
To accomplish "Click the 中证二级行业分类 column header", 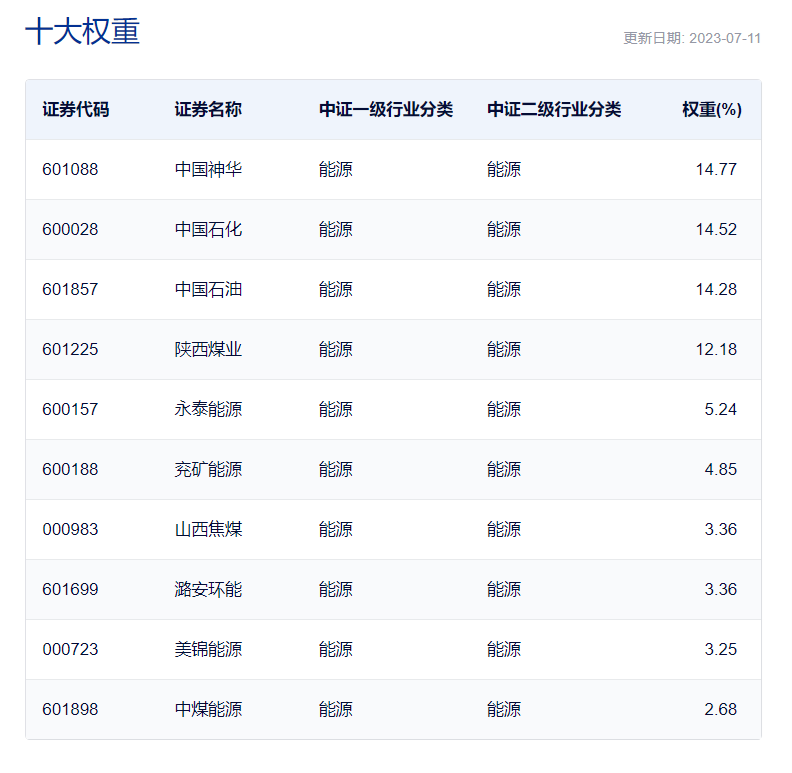I will (554, 110).
